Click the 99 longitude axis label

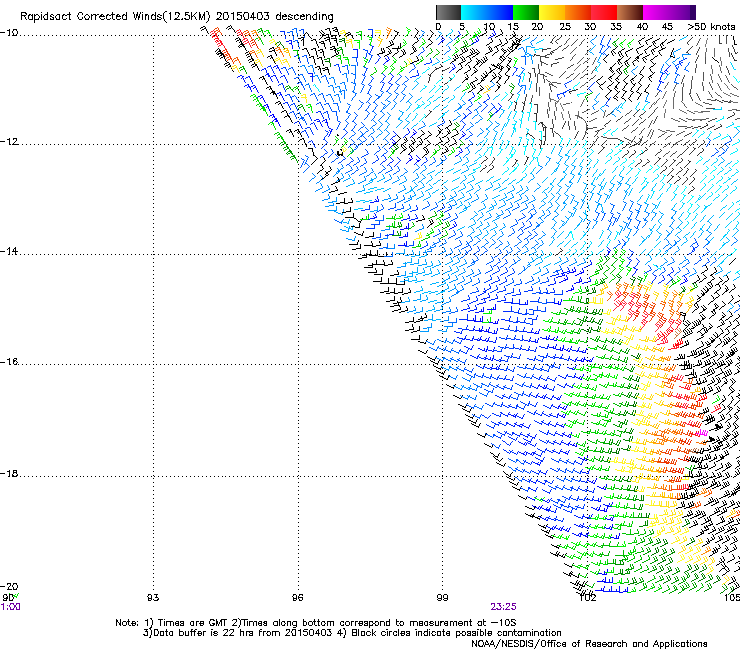[x=442, y=598]
